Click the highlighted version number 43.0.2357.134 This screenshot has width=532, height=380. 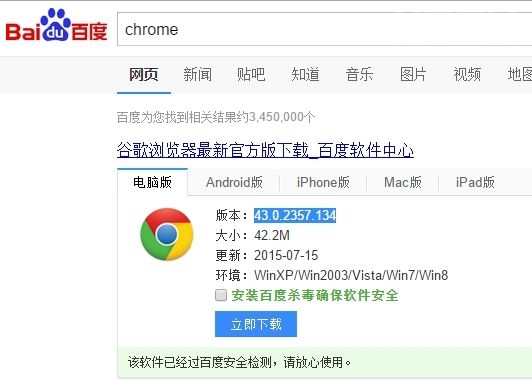(295, 215)
